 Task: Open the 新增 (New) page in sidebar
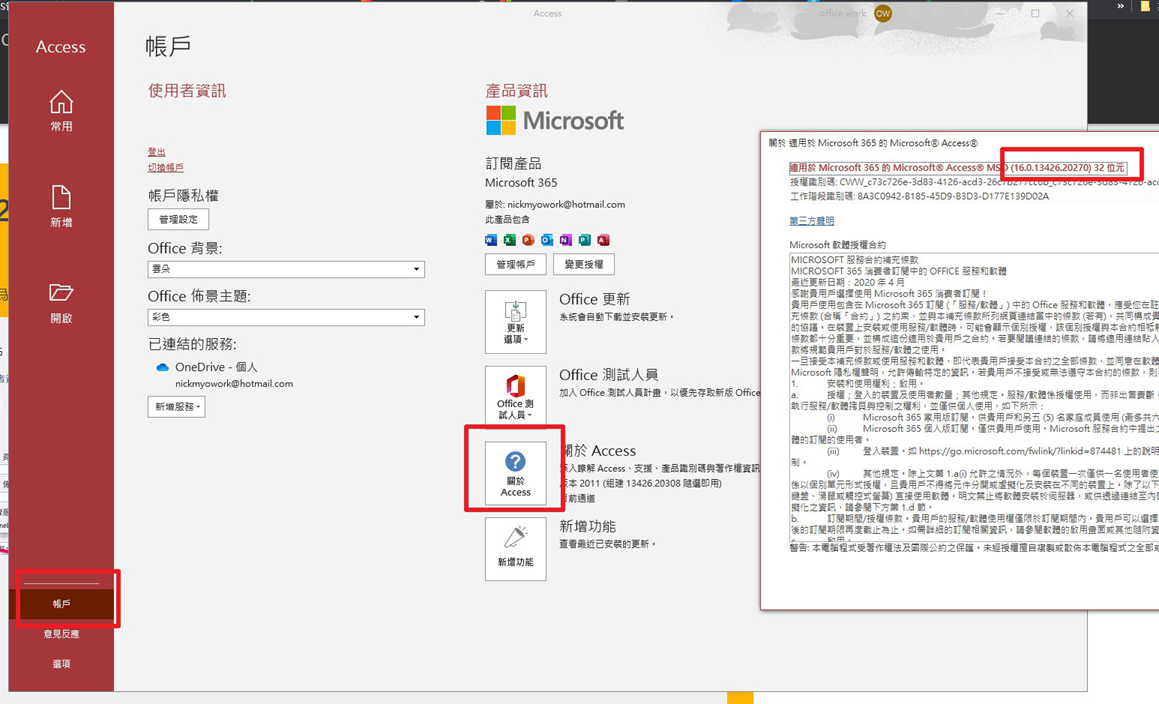(x=61, y=206)
